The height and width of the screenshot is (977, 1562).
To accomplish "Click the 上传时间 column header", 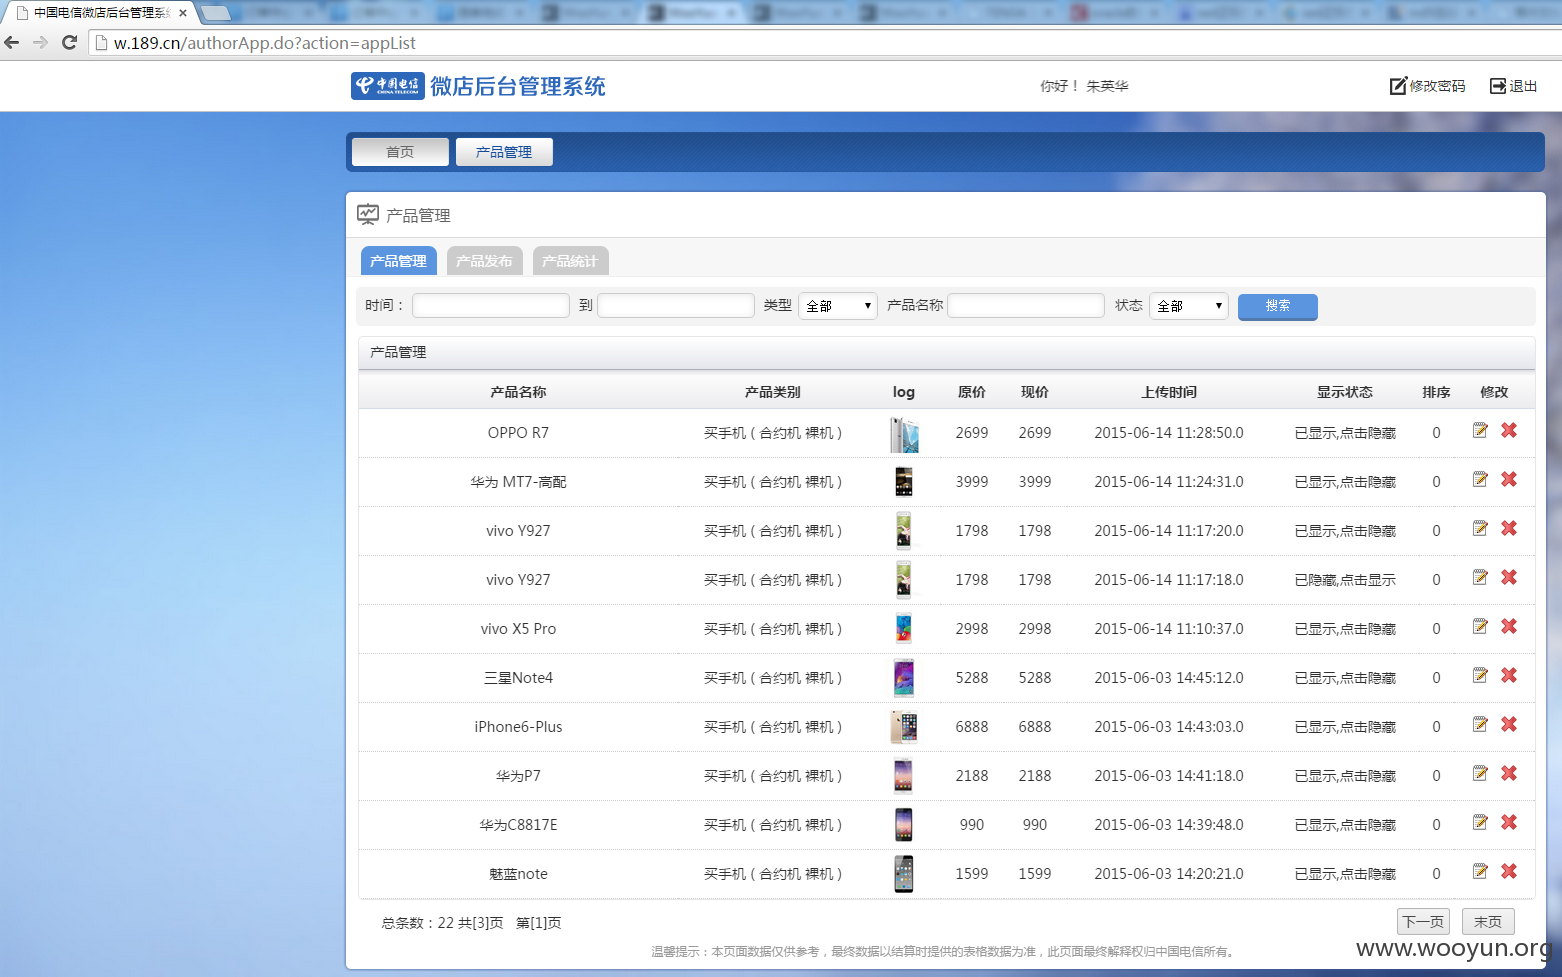I will pyautogui.click(x=1169, y=392).
